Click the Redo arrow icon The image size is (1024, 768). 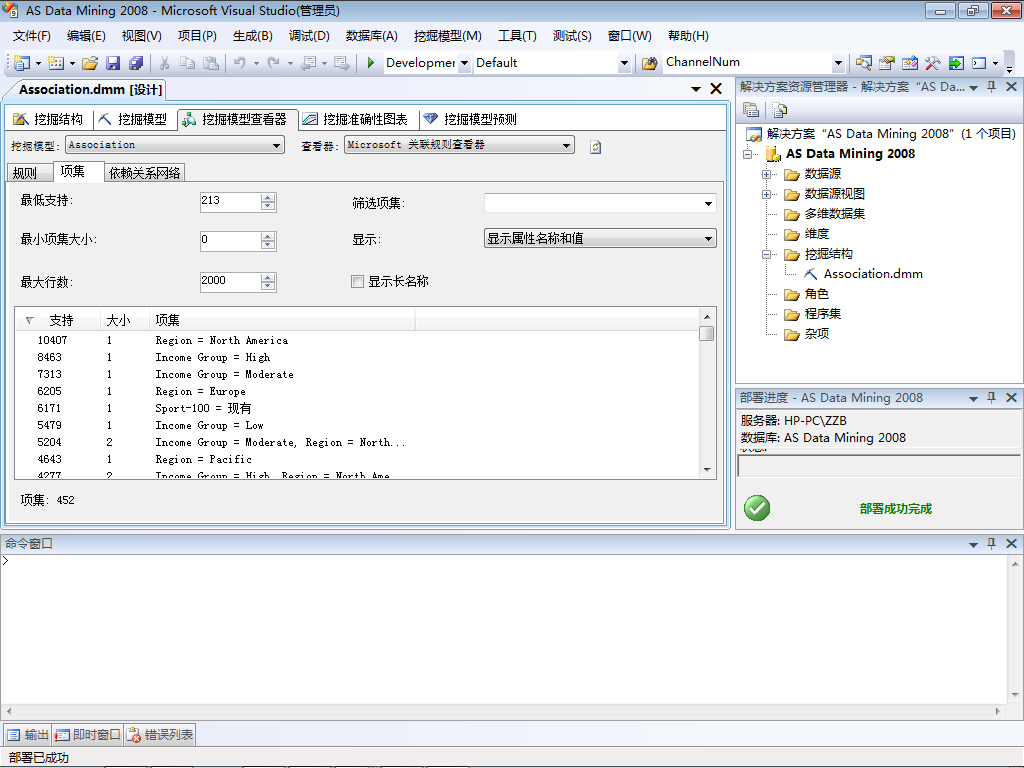(x=274, y=63)
